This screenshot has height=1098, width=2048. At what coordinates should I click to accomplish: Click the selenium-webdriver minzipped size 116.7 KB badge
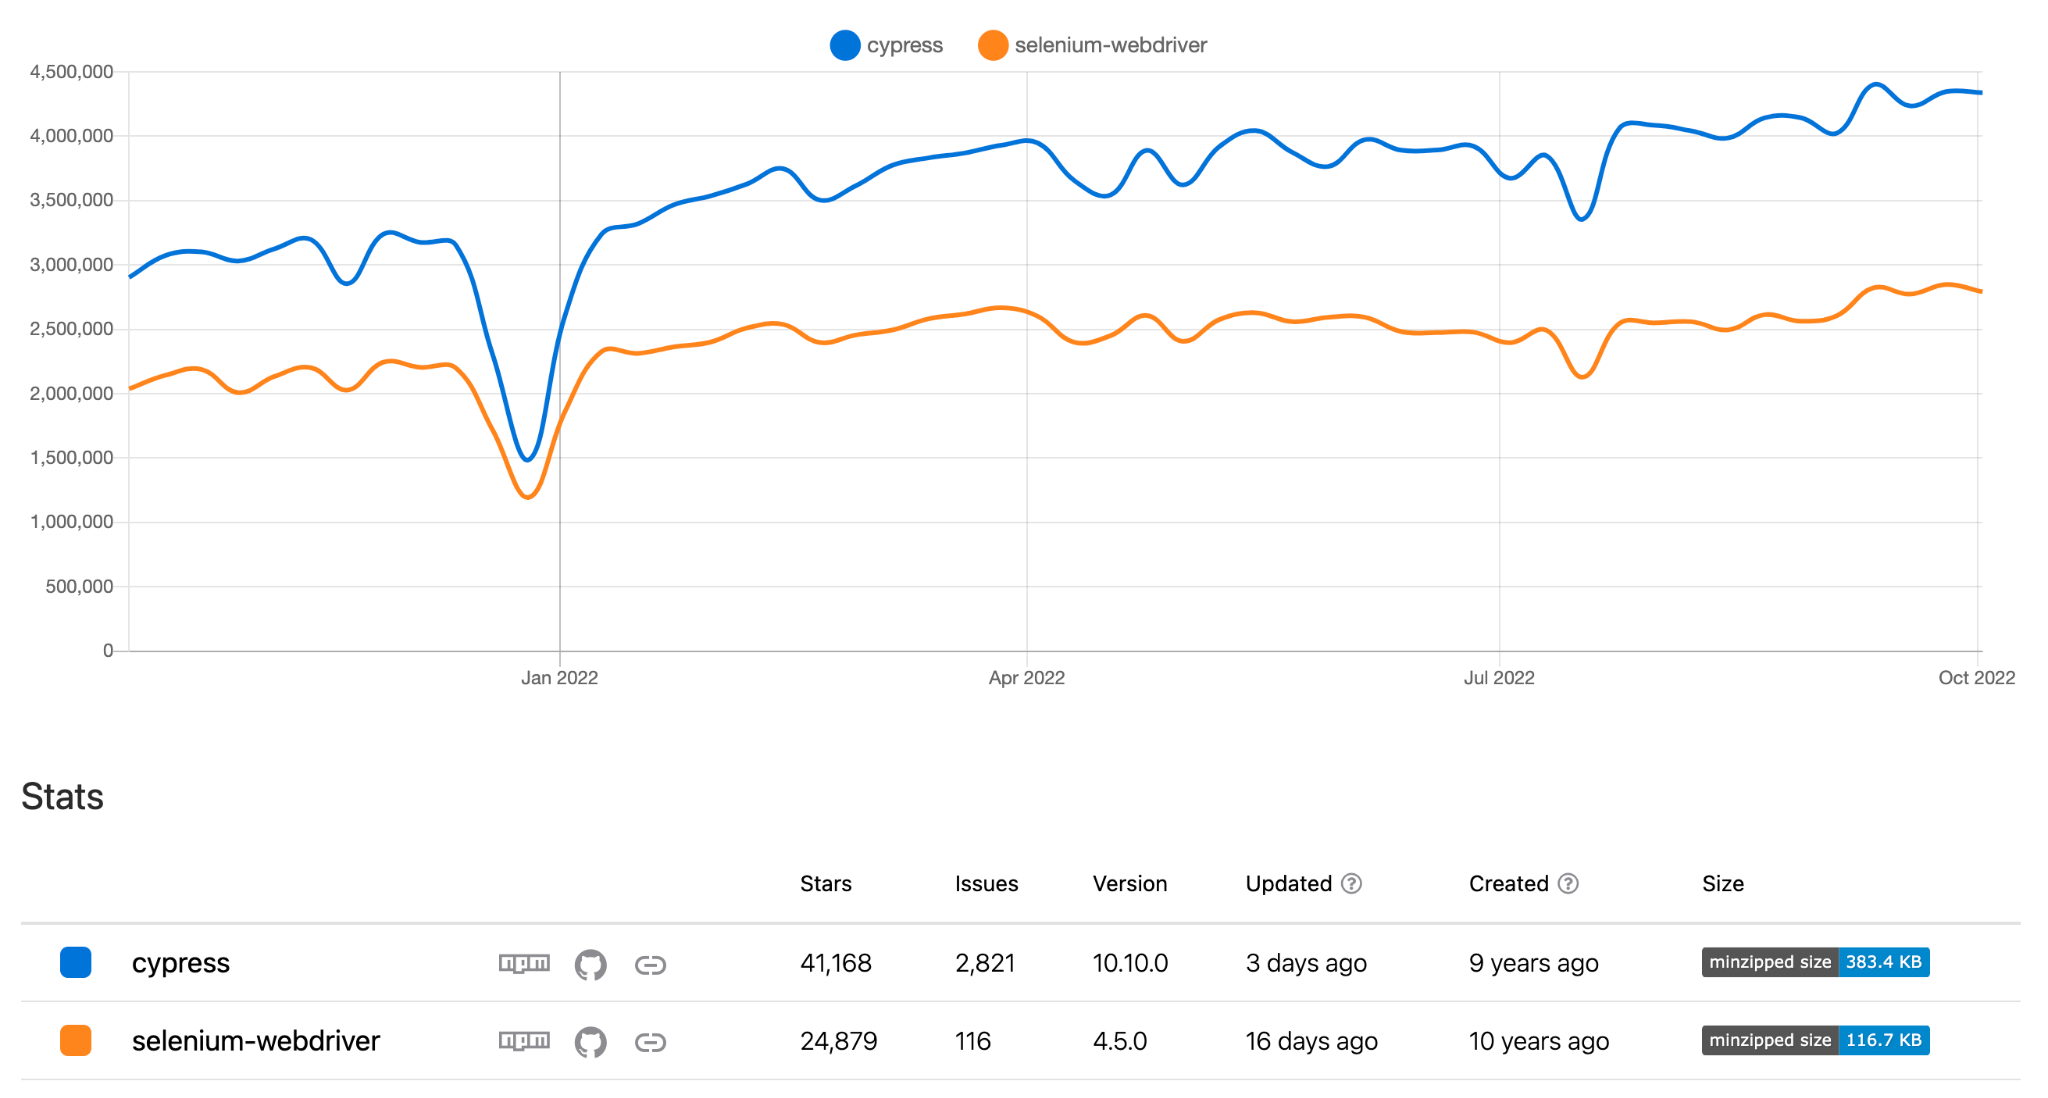coord(1815,1040)
